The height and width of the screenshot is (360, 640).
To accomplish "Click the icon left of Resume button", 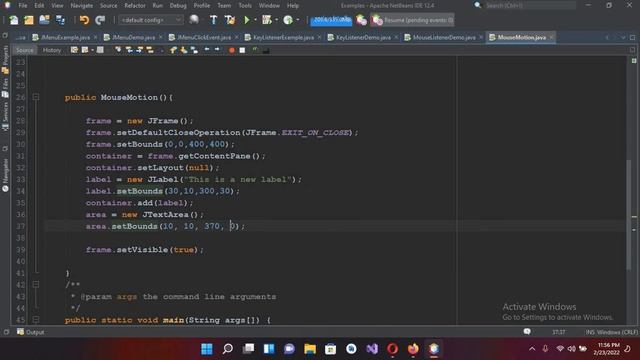I will click(361, 20).
